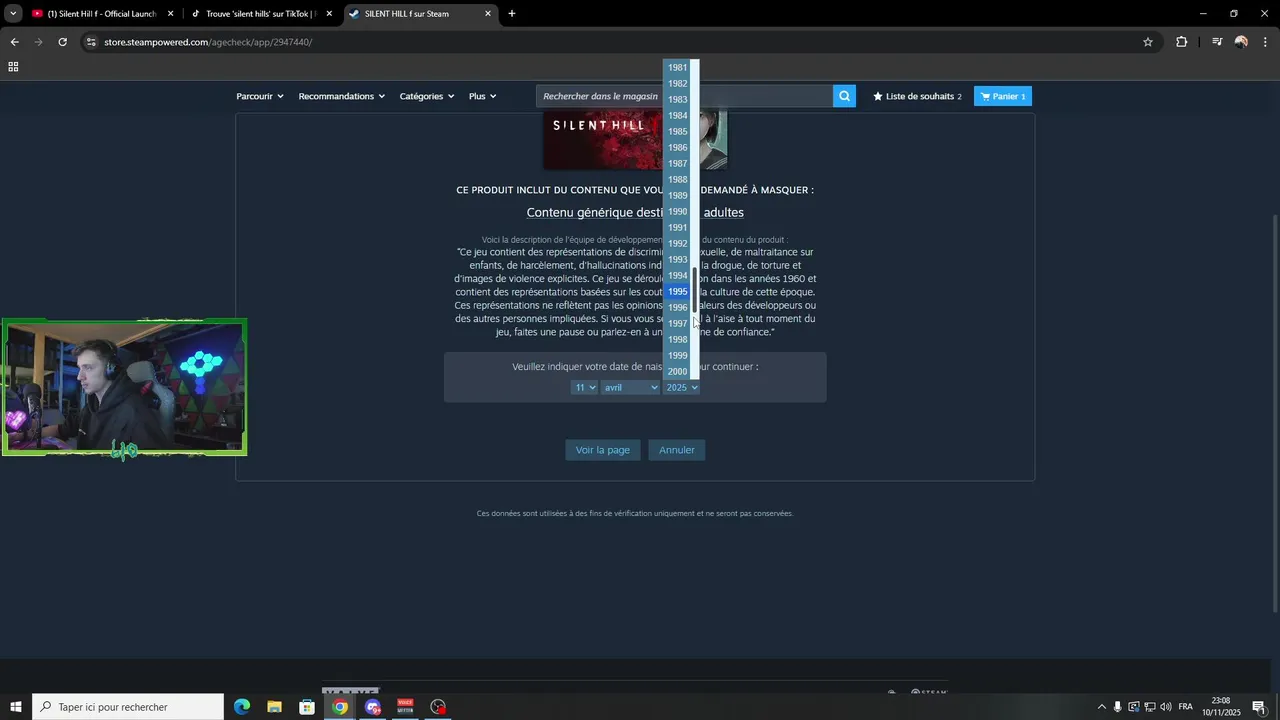Open Liste de souhaits star link

coord(917,96)
